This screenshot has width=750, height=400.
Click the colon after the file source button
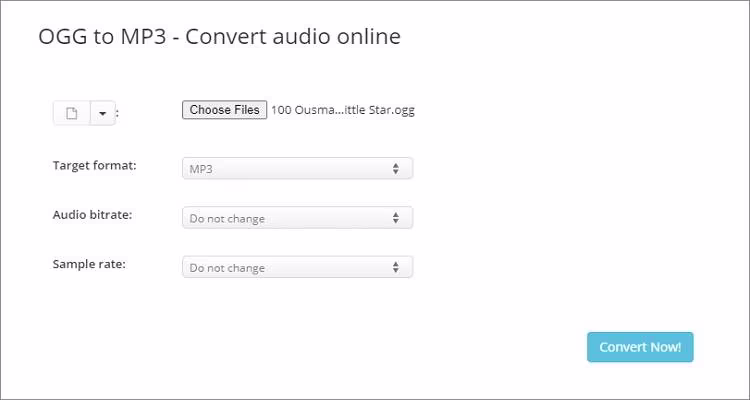coord(118,114)
